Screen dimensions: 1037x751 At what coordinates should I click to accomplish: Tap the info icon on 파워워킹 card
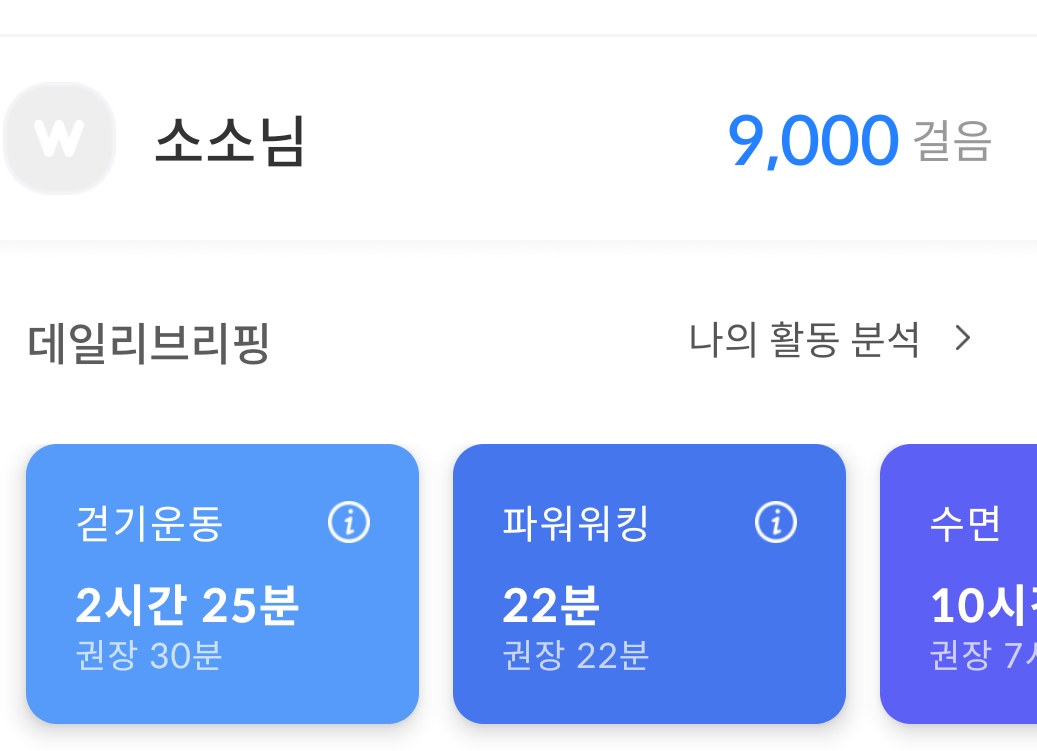tap(776, 522)
